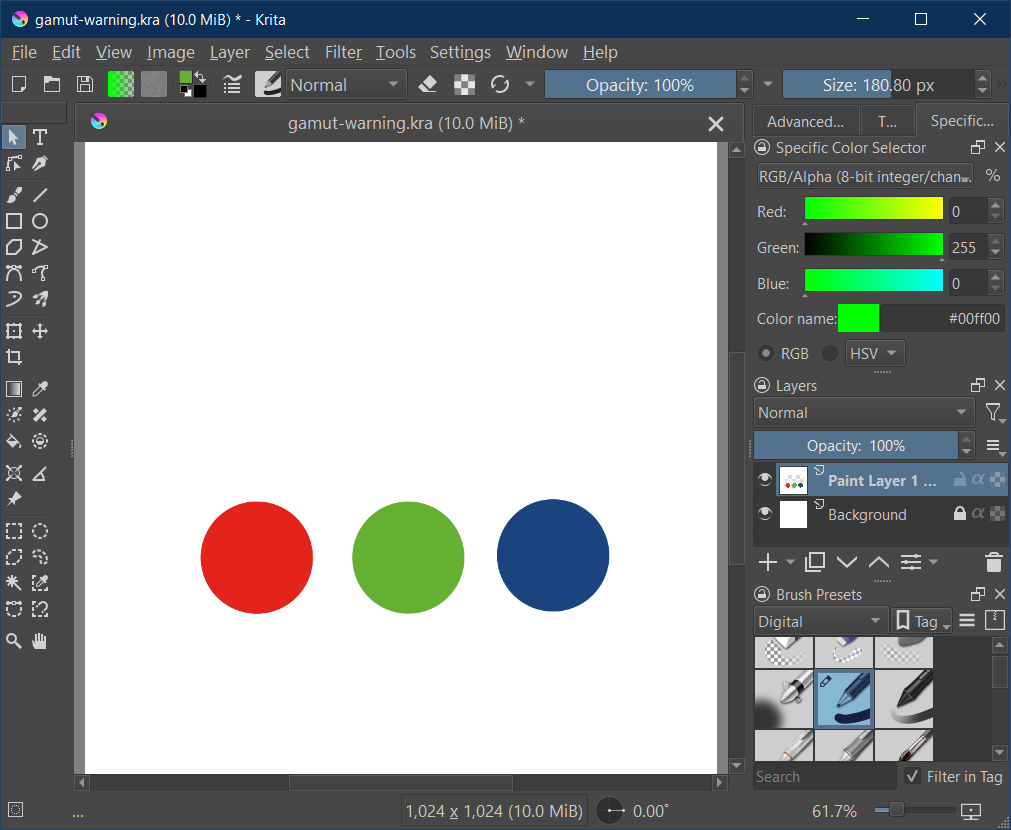Select the Pan hand tool
Image resolution: width=1011 pixels, height=830 pixels.
tap(40, 641)
